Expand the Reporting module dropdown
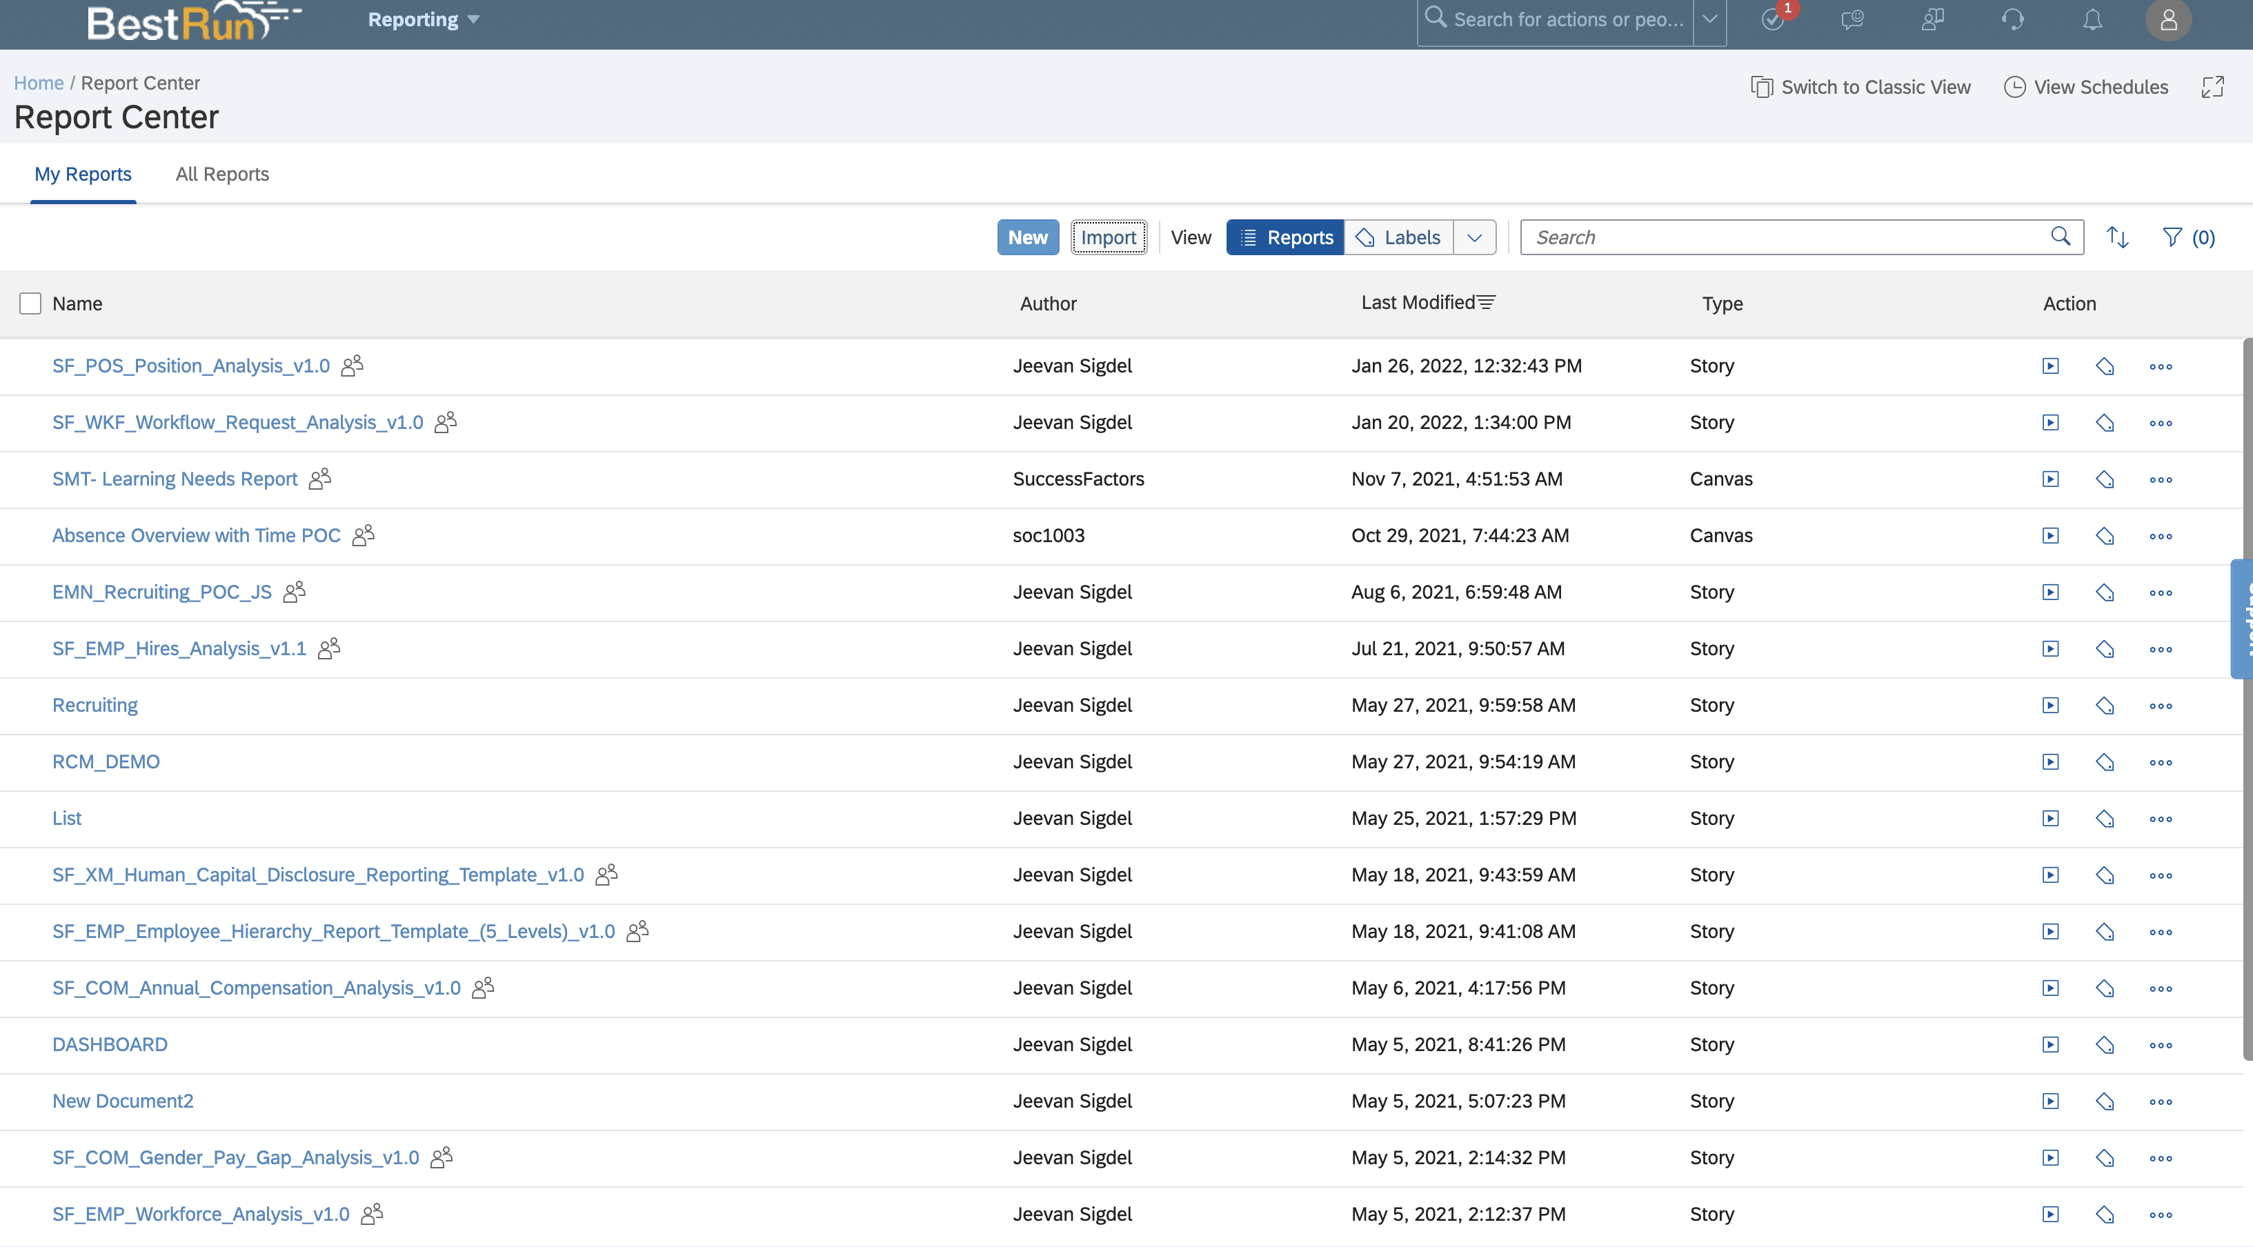 coord(421,19)
